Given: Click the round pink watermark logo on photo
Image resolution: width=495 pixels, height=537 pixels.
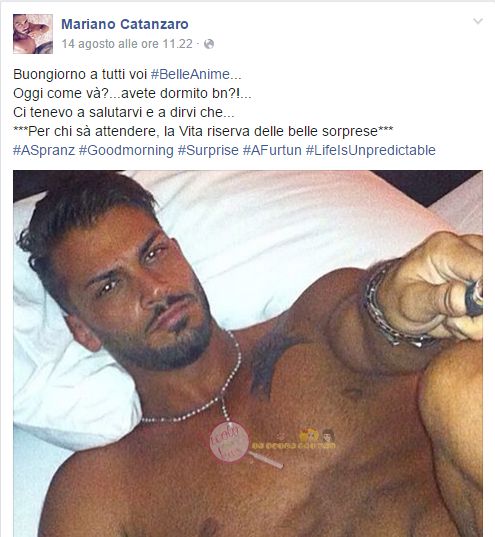Looking at the screenshot, I should 229,442.
